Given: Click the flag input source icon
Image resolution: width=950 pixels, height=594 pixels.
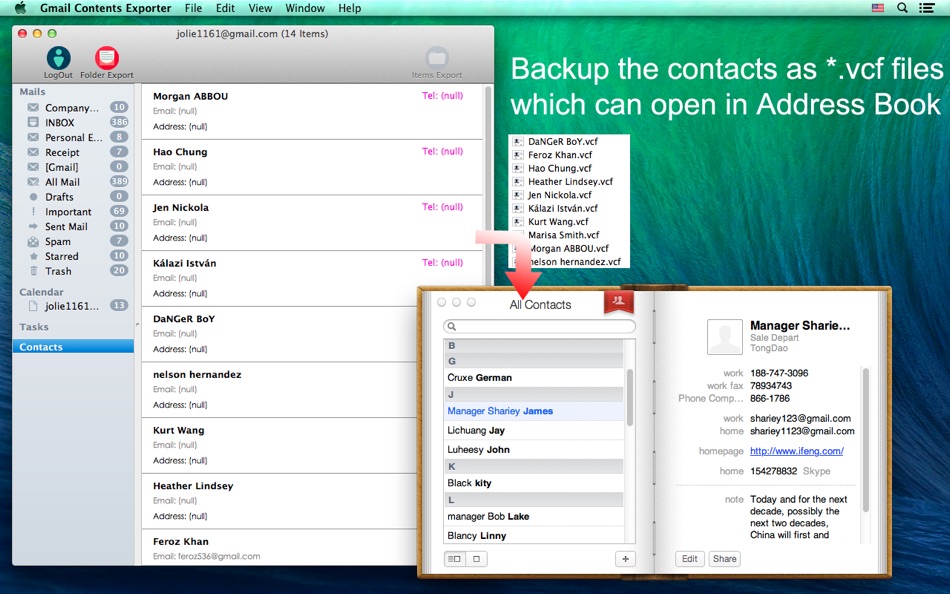Looking at the screenshot, I should (x=878, y=8).
